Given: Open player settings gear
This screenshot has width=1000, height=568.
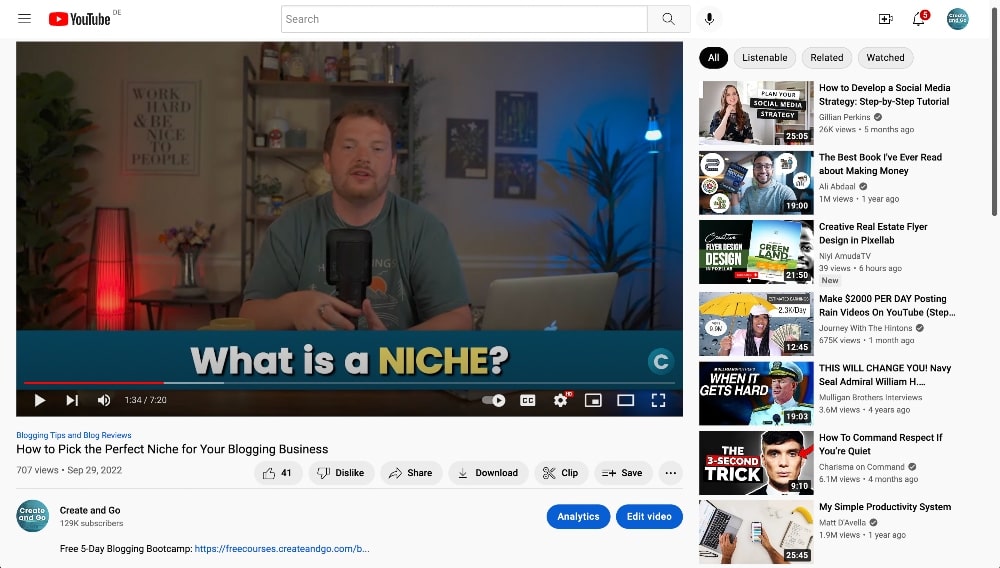Looking at the screenshot, I should click(x=561, y=400).
